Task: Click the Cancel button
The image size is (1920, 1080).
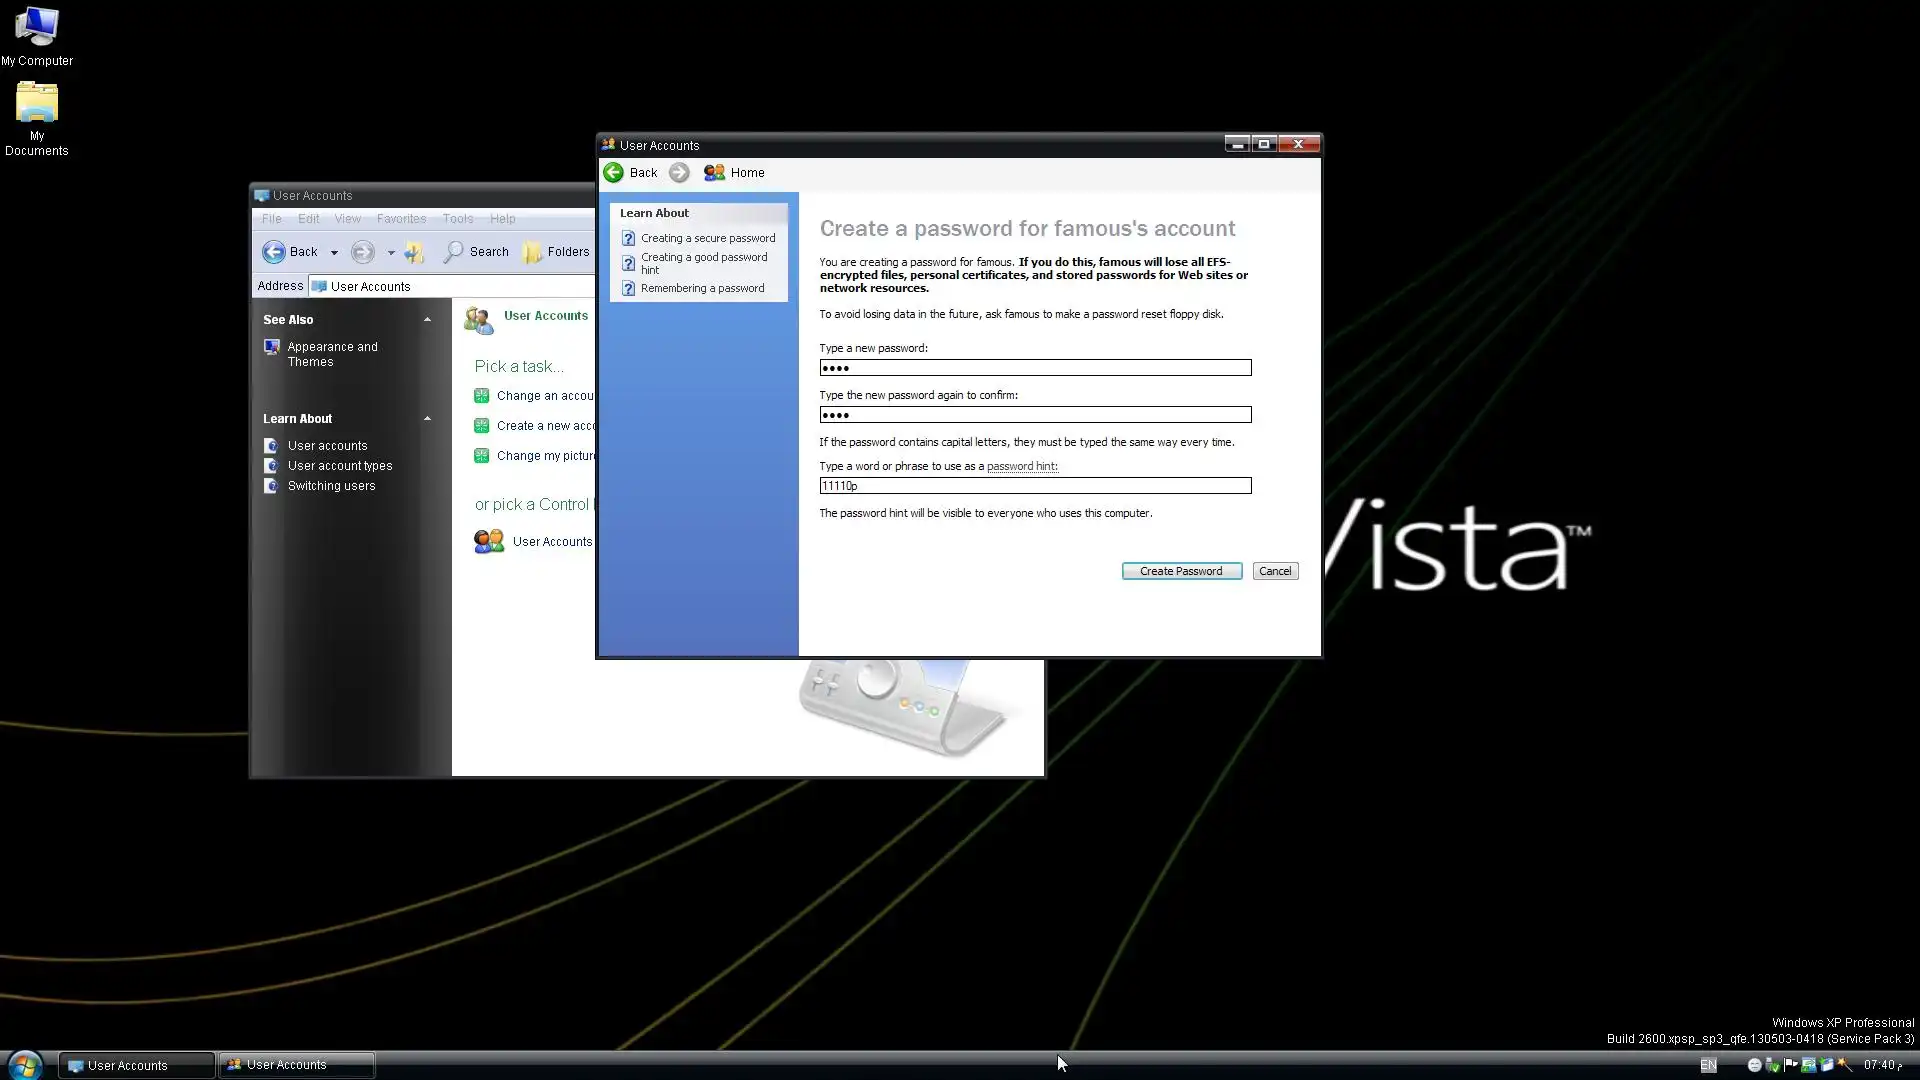Action: click(x=1274, y=571)
